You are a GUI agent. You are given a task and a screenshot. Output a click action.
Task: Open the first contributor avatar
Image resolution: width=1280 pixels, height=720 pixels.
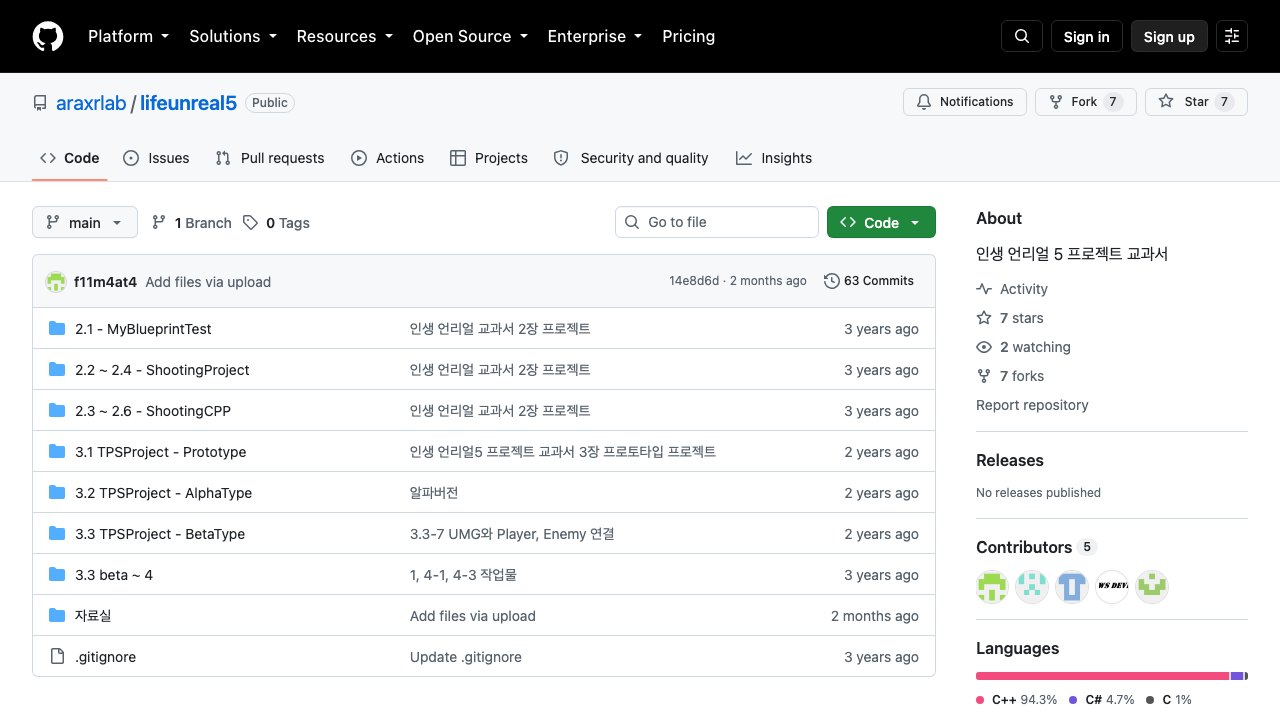[x=992, y=587]
